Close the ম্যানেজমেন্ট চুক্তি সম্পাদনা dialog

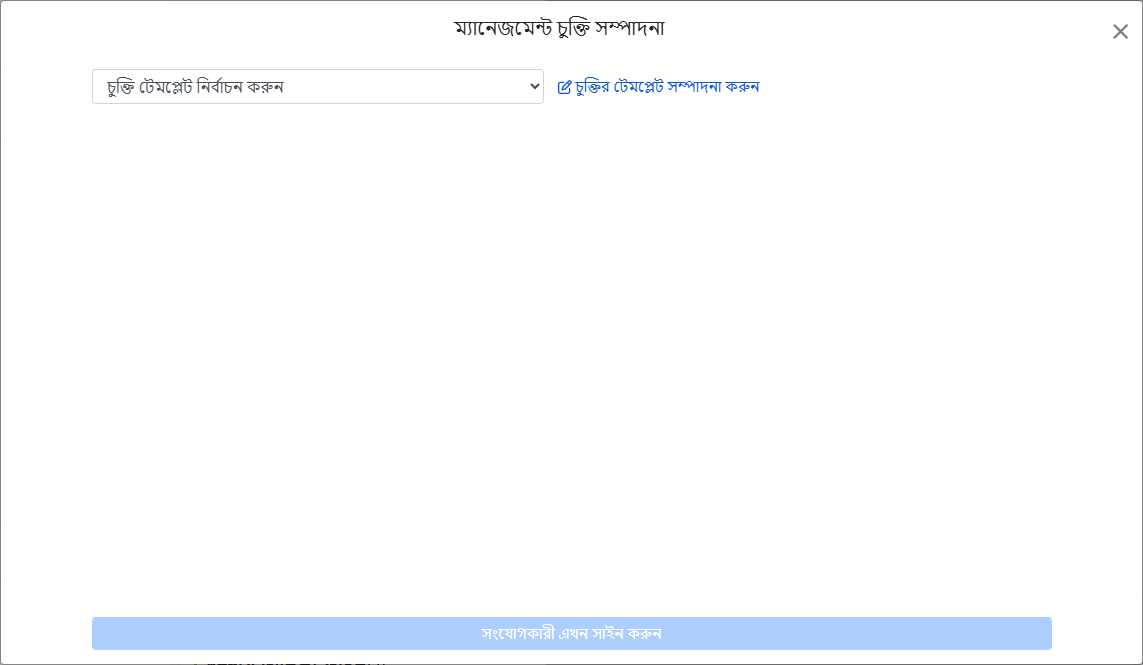(1120, 31)
